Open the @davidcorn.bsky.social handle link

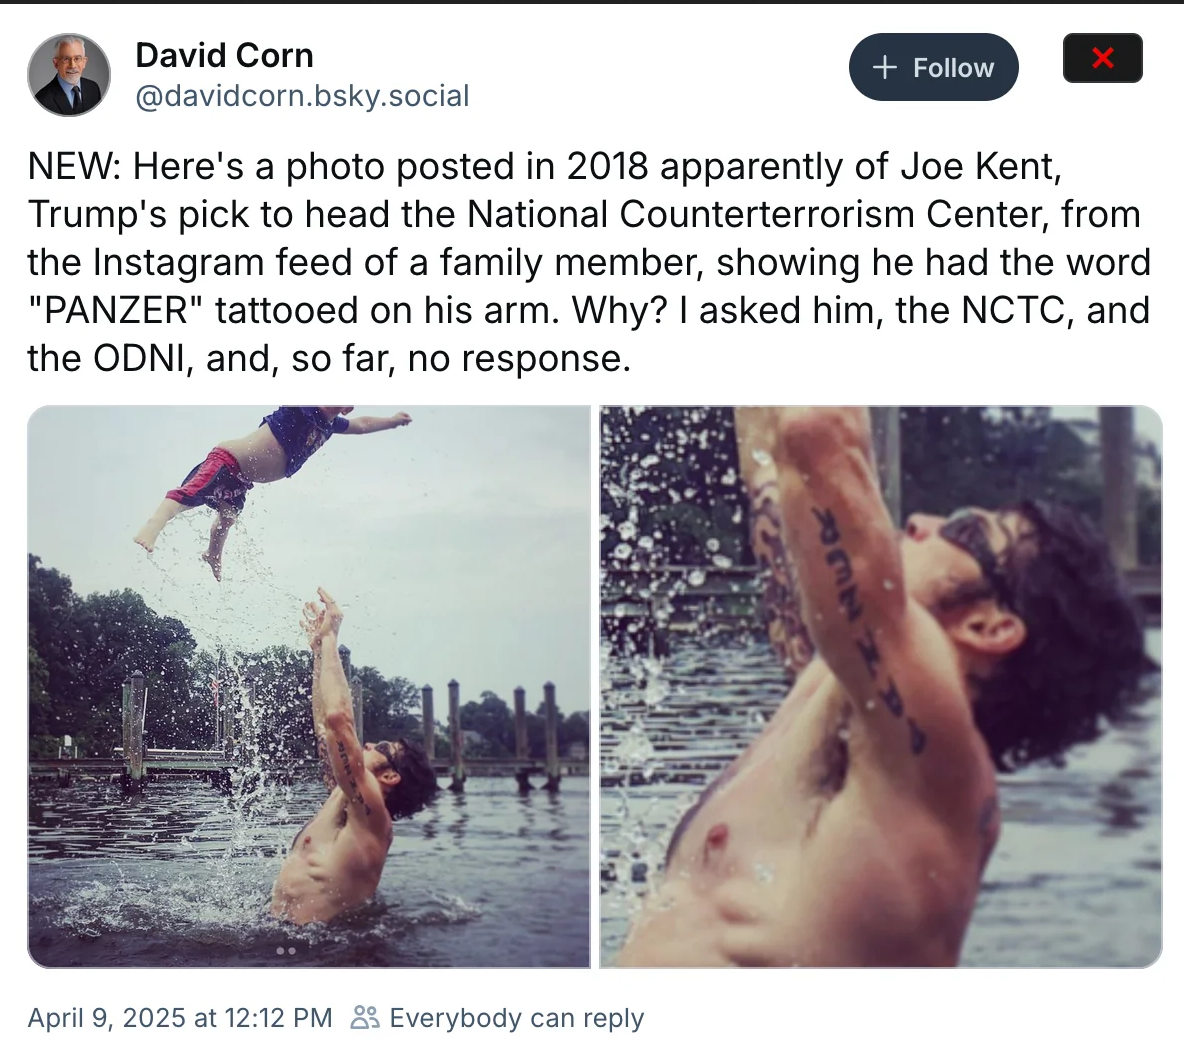coord(302,96)
